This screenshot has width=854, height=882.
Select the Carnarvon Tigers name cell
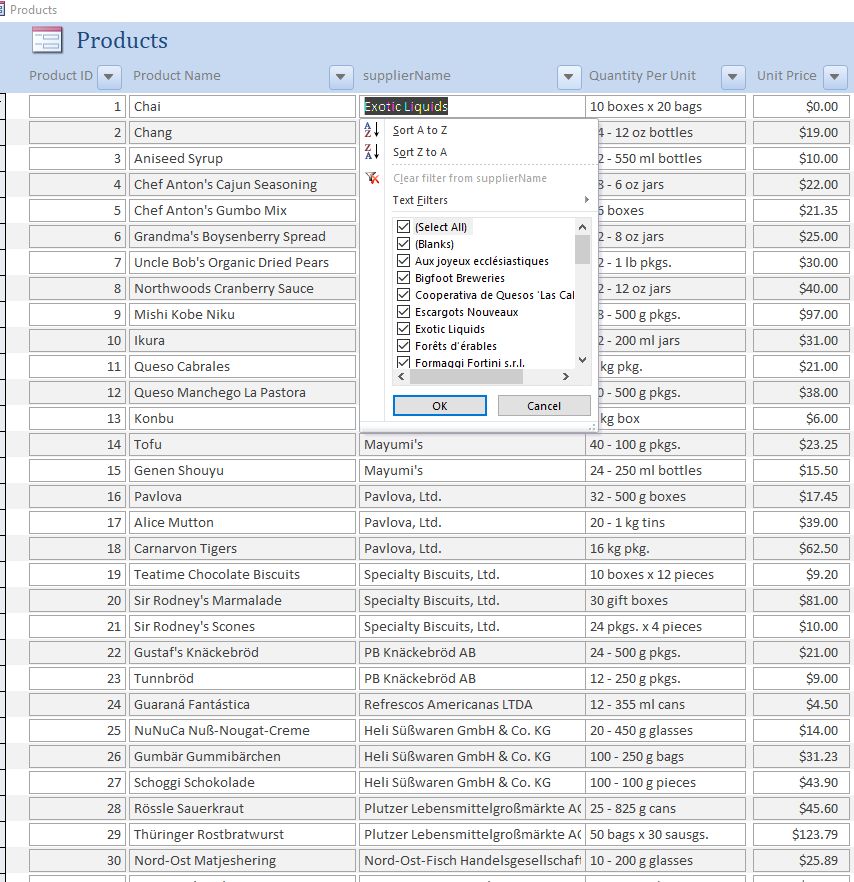pos(242,548)
